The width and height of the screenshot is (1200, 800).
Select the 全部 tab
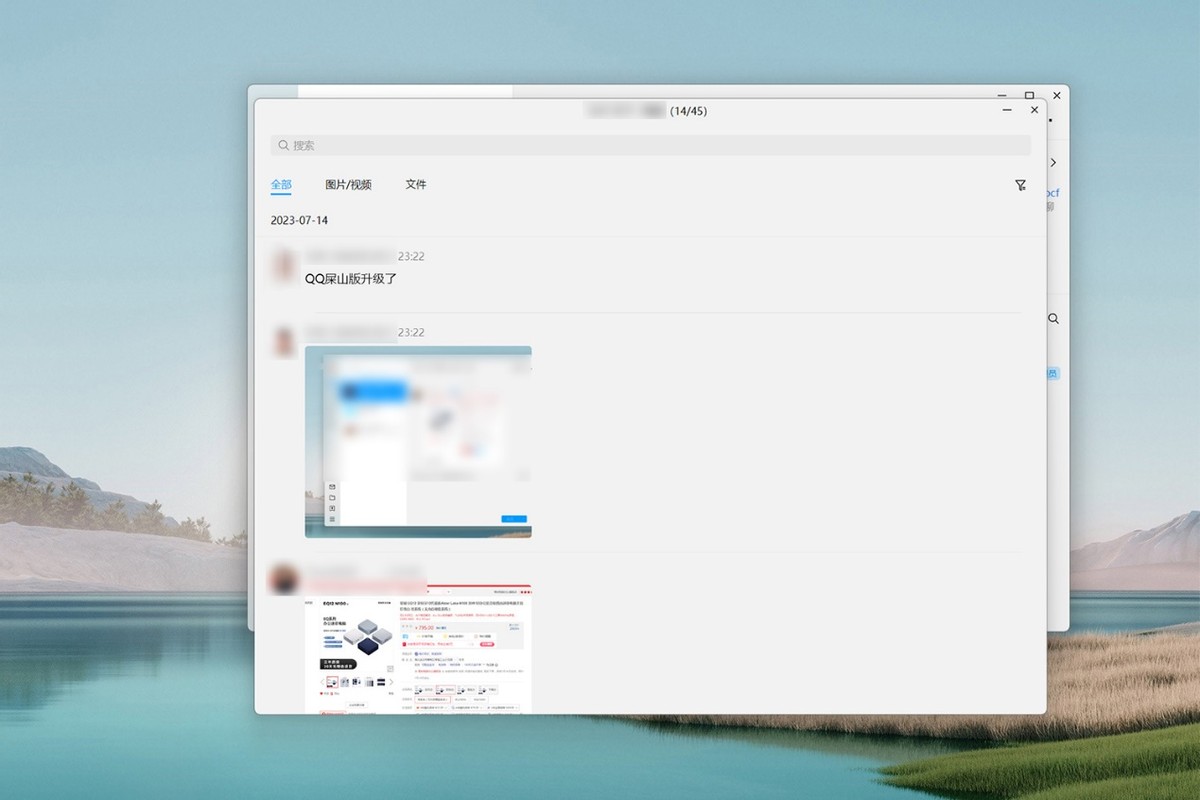280,185
